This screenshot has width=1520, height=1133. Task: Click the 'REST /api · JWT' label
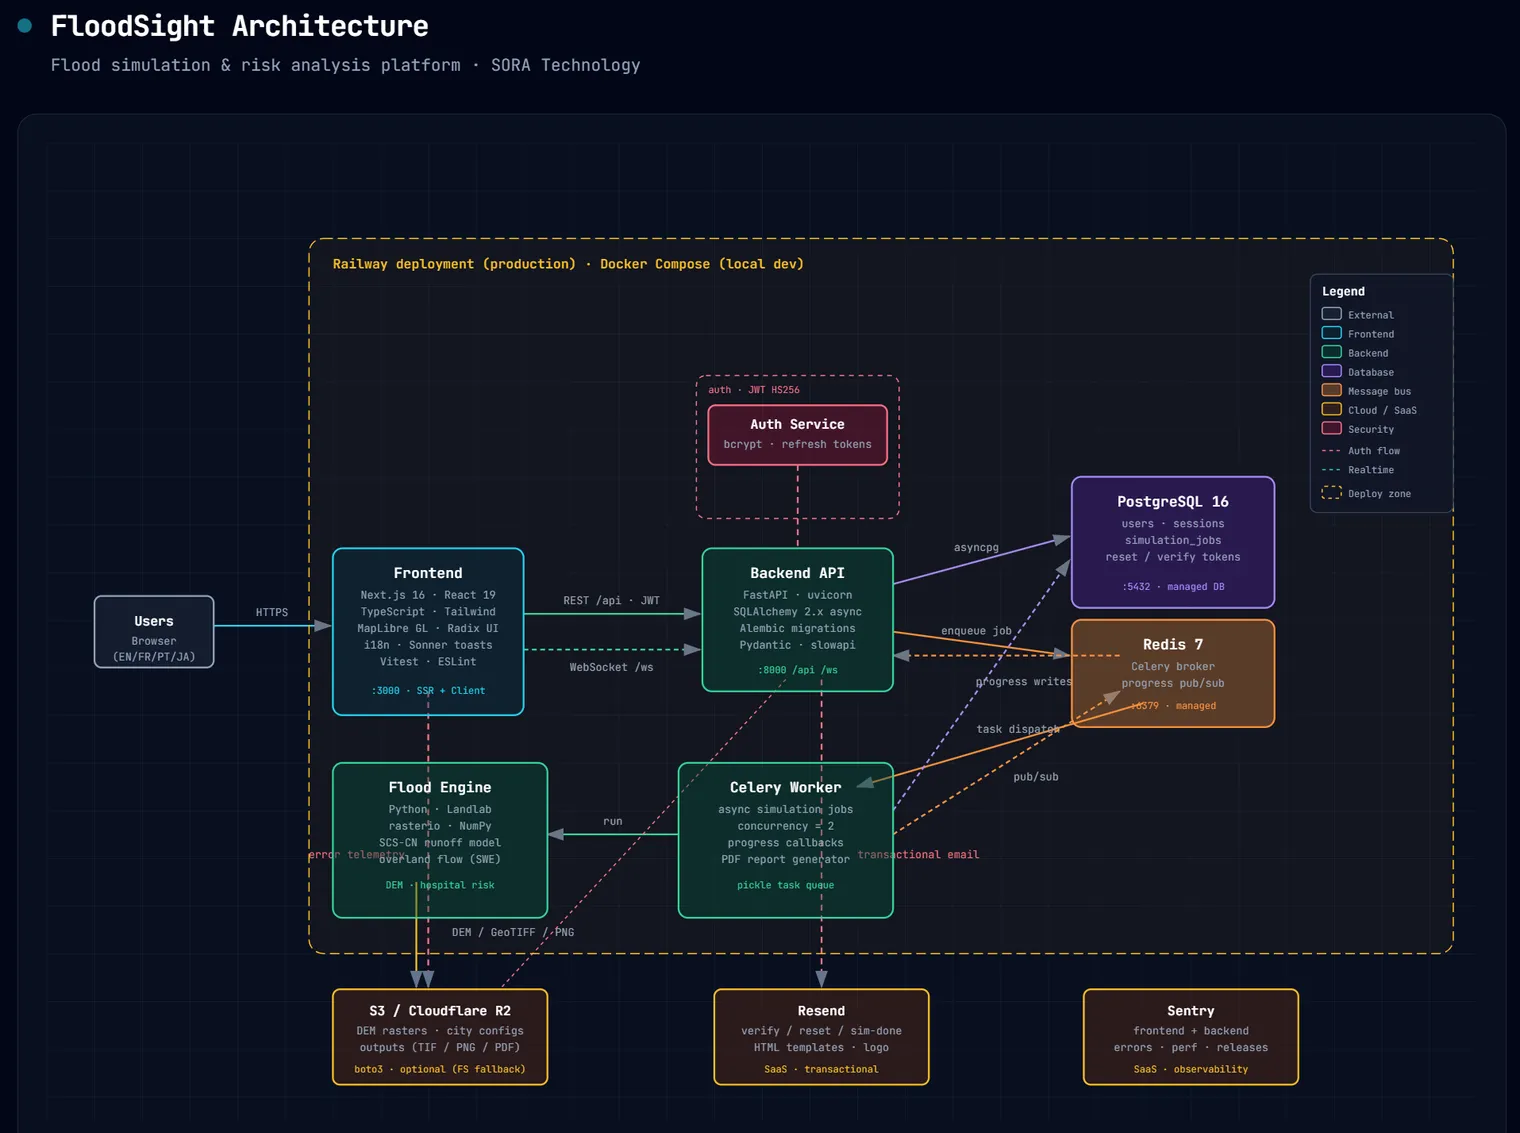611,601
